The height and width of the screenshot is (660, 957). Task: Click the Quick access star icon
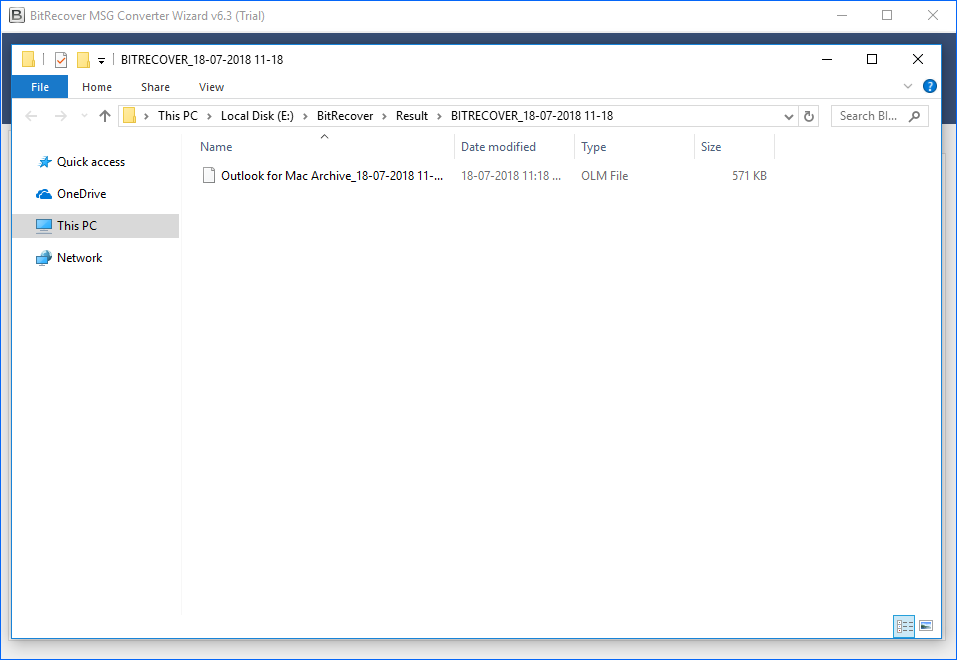(x=45, y=162)
